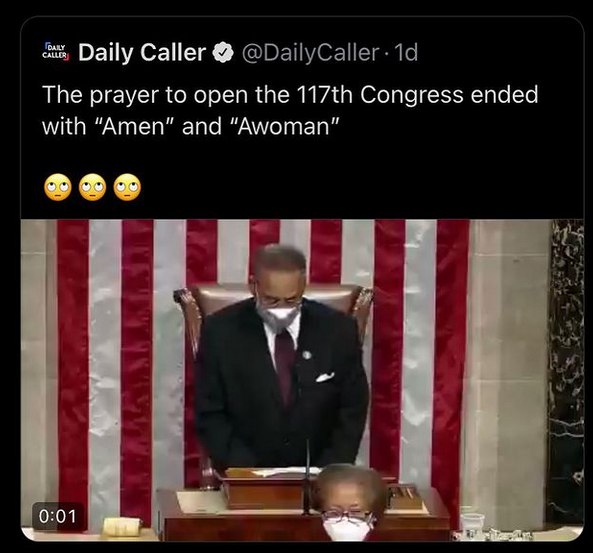Click the third eye-roll emoji
The image size is (593, 553).
click(127, 187)
